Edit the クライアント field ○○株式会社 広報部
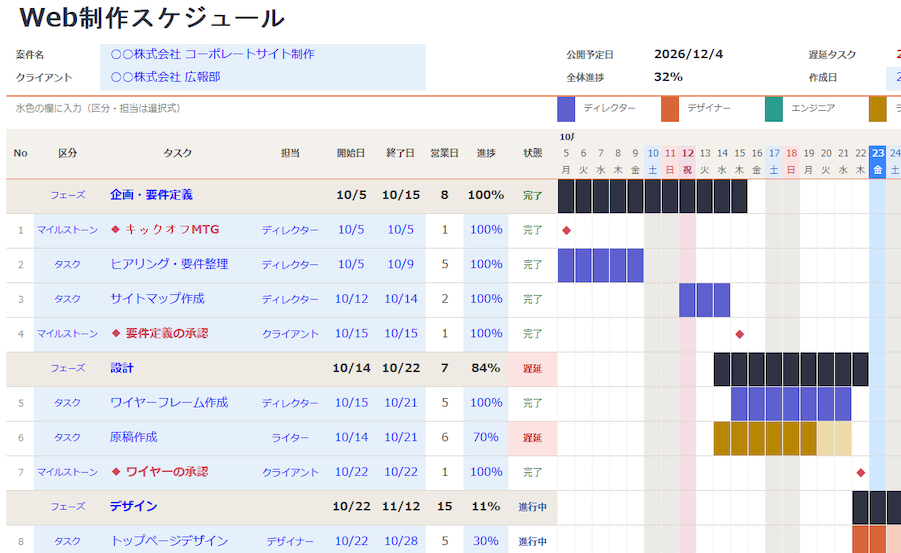The width and height of the screenshot is (901, 553). 263,78
